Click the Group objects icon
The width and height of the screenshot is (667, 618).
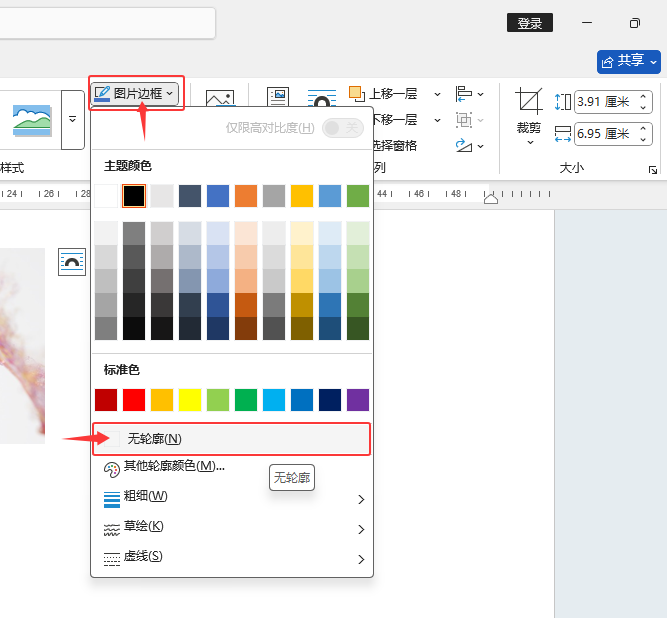464,120
